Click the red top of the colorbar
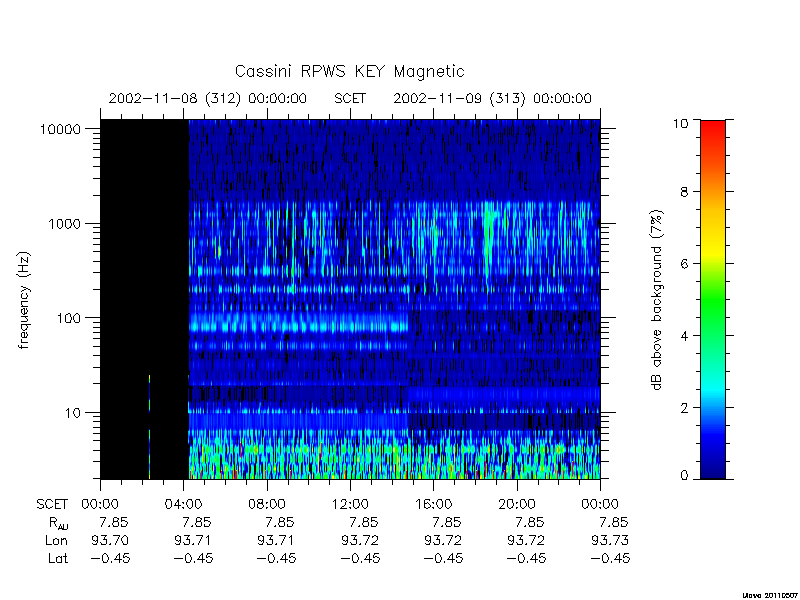800x600 pixels. tap(713, 129)
